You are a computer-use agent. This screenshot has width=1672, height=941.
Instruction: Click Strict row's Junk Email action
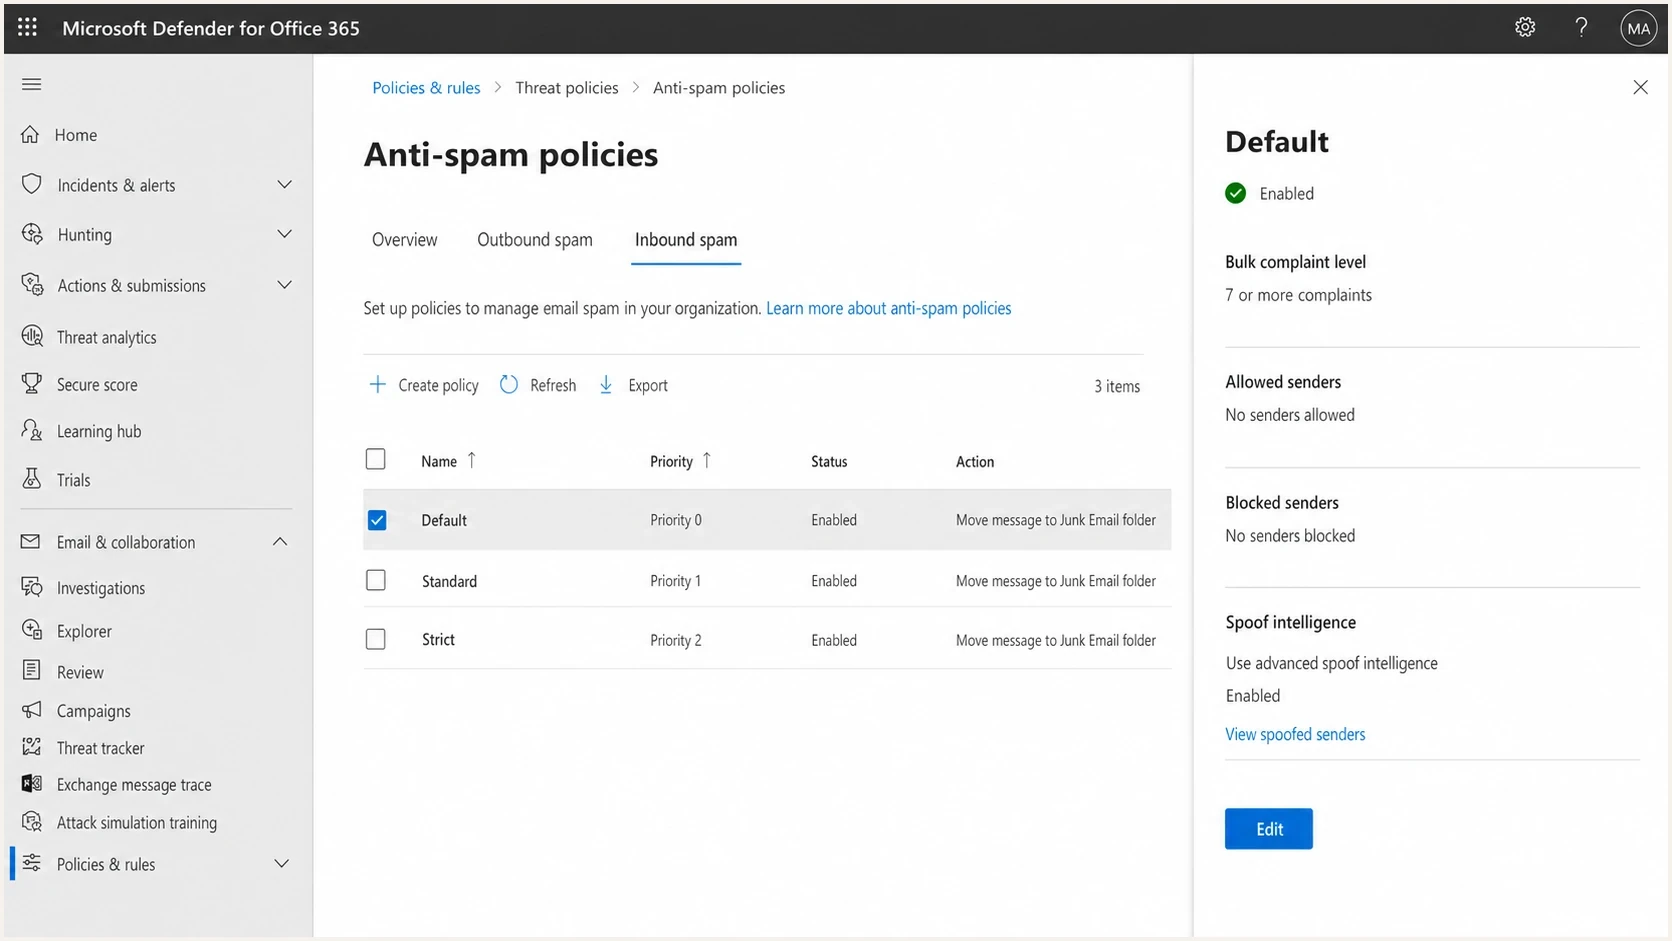pos(1056,640)
